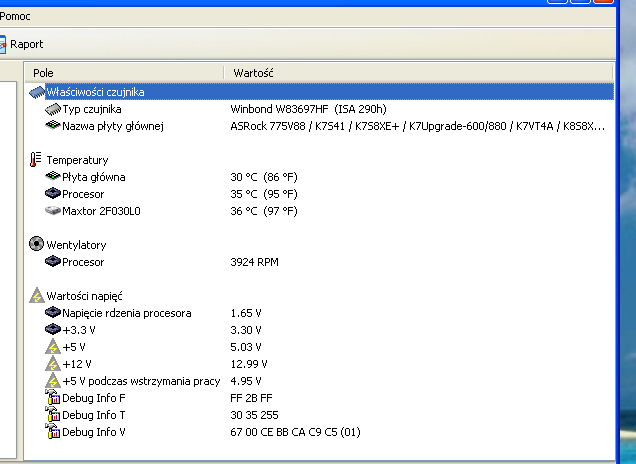Select the Napięcie rdzenia procesora label
The height and width of the screenshot is (464, 636).
click(127, 313)
